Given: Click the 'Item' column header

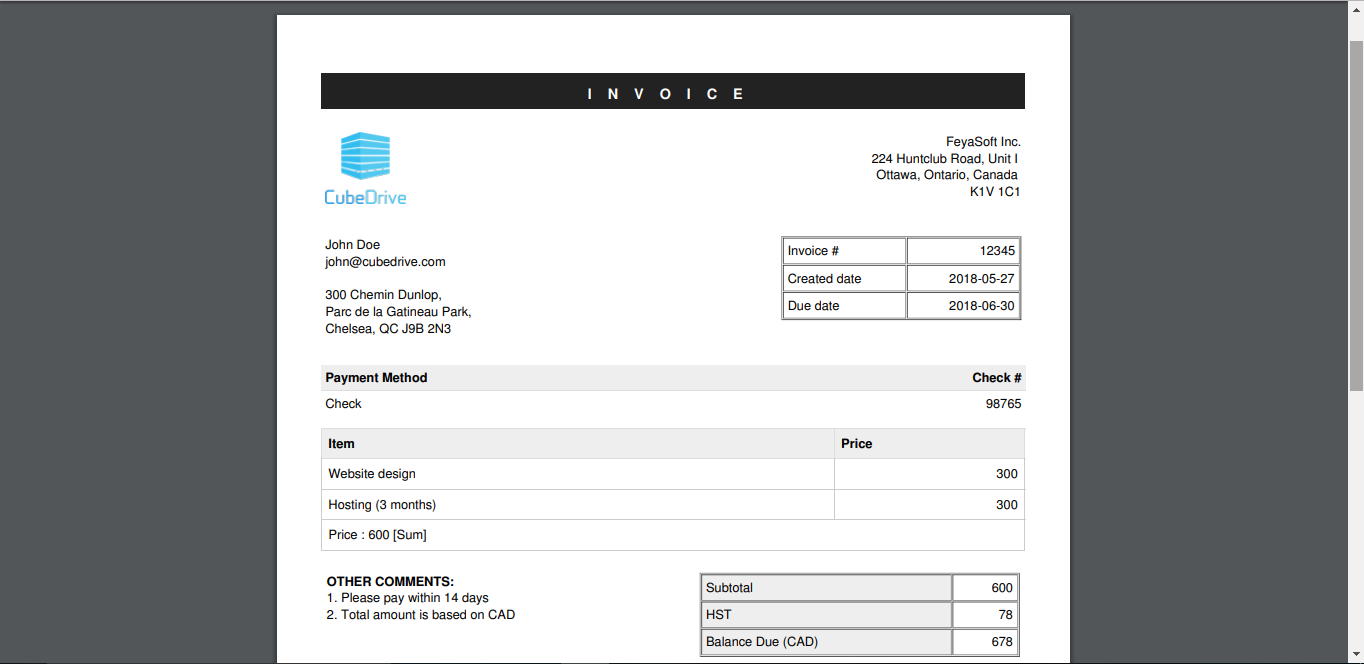Looking at the screenshot, I should (x=578, y=444).
